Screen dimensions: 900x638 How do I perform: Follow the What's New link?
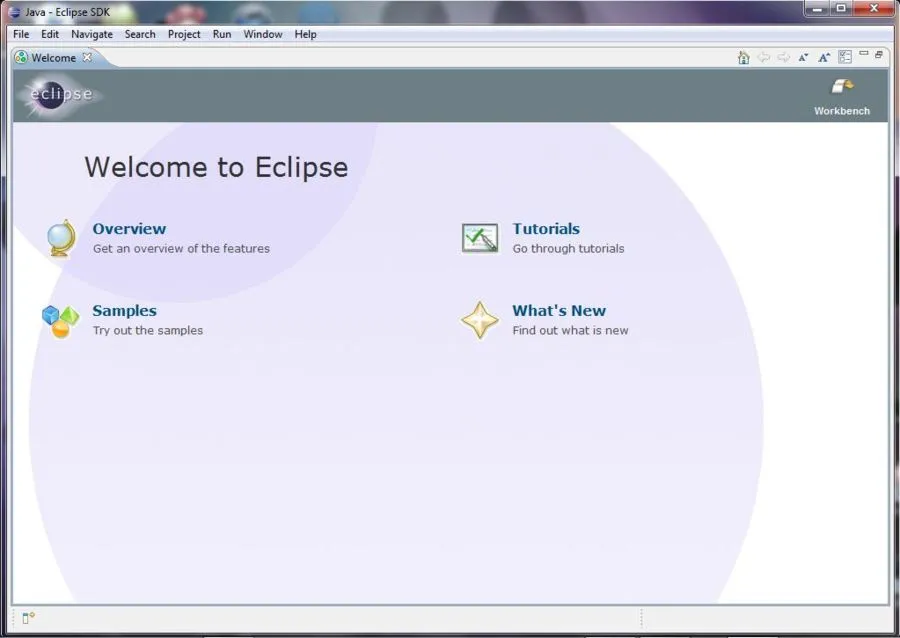559,310
